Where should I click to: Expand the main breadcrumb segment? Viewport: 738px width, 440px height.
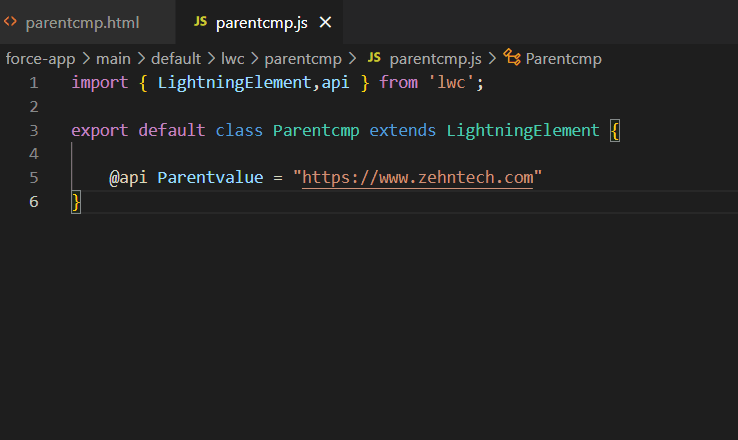click(x=114, y=58)
